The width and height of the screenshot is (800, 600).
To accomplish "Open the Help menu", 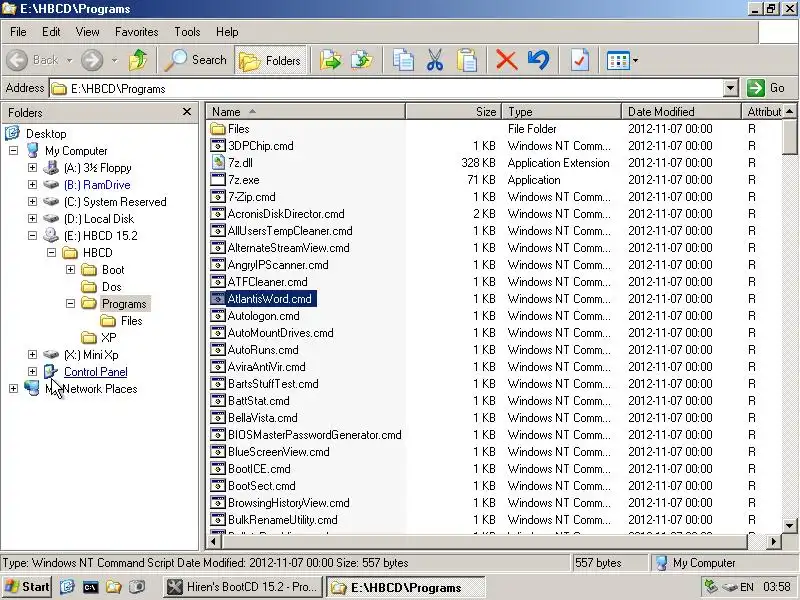I will (x=227, y=32).
